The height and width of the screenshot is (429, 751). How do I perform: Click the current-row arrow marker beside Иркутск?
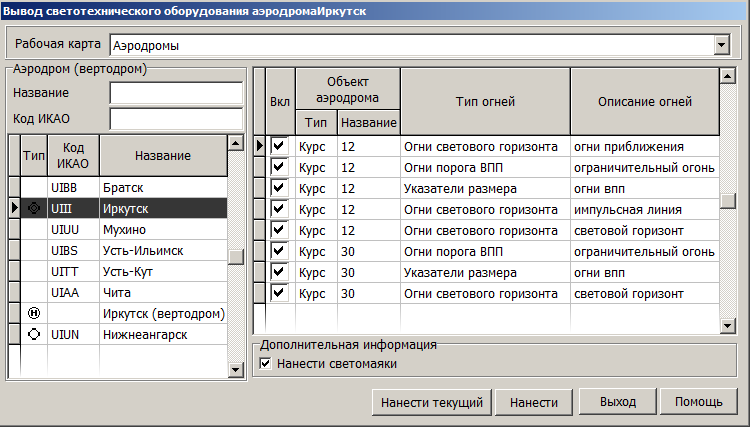pyautogui.click(x=14, y=208)
